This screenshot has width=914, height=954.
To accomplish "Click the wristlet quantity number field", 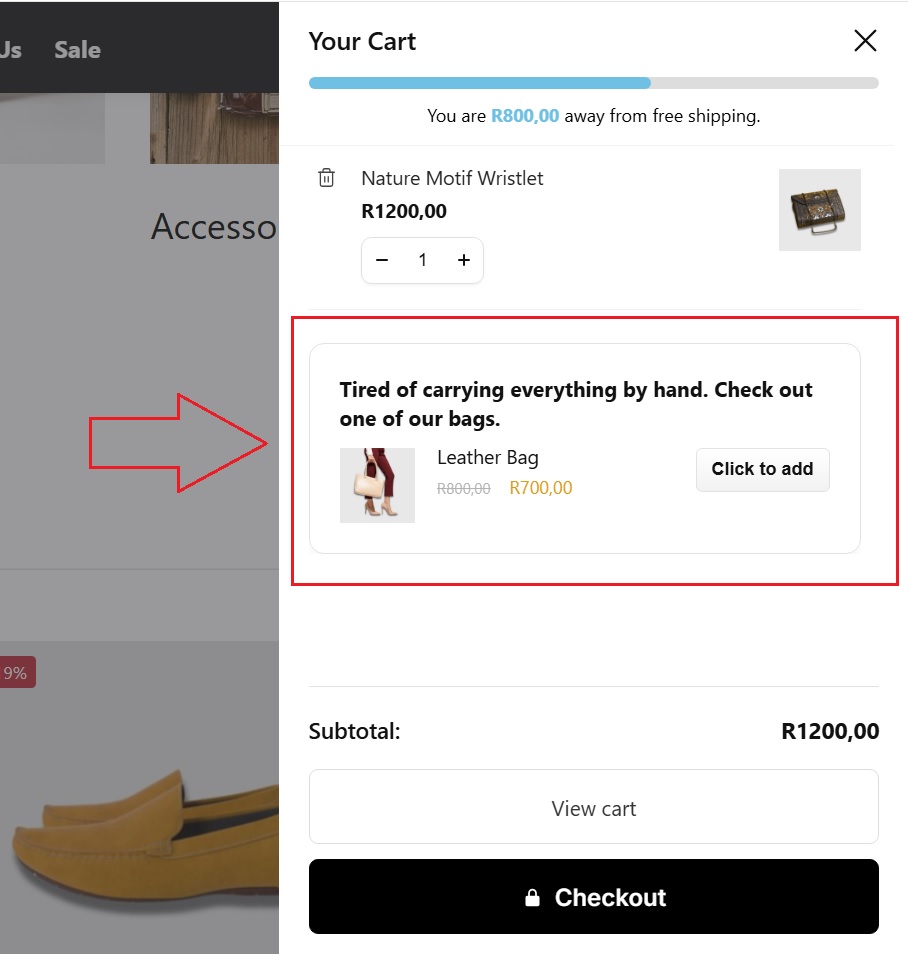I will 423,260.
